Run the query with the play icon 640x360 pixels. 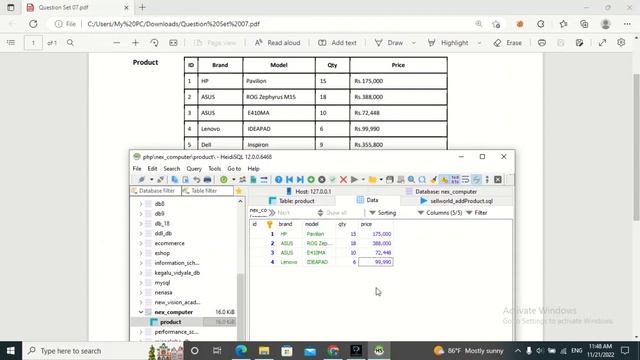point(354,180)
